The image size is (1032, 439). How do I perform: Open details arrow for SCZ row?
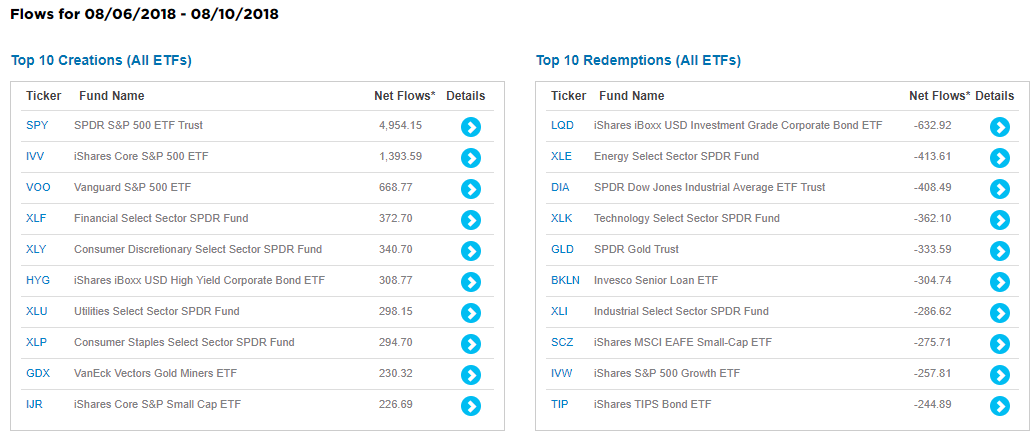(1000, 344)
